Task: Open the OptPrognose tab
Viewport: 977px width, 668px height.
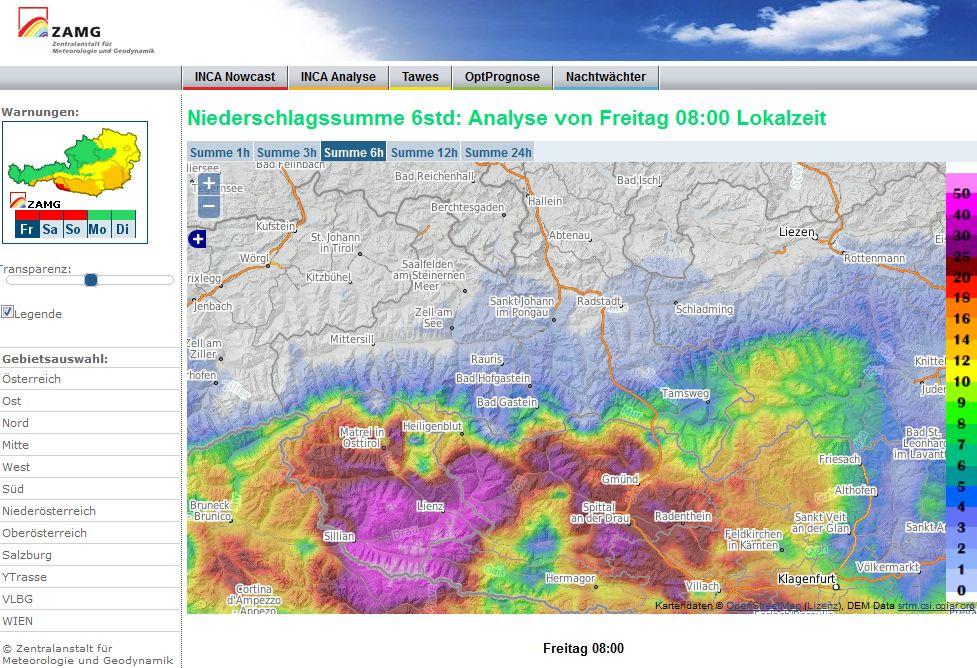Action: coord(502,77)
